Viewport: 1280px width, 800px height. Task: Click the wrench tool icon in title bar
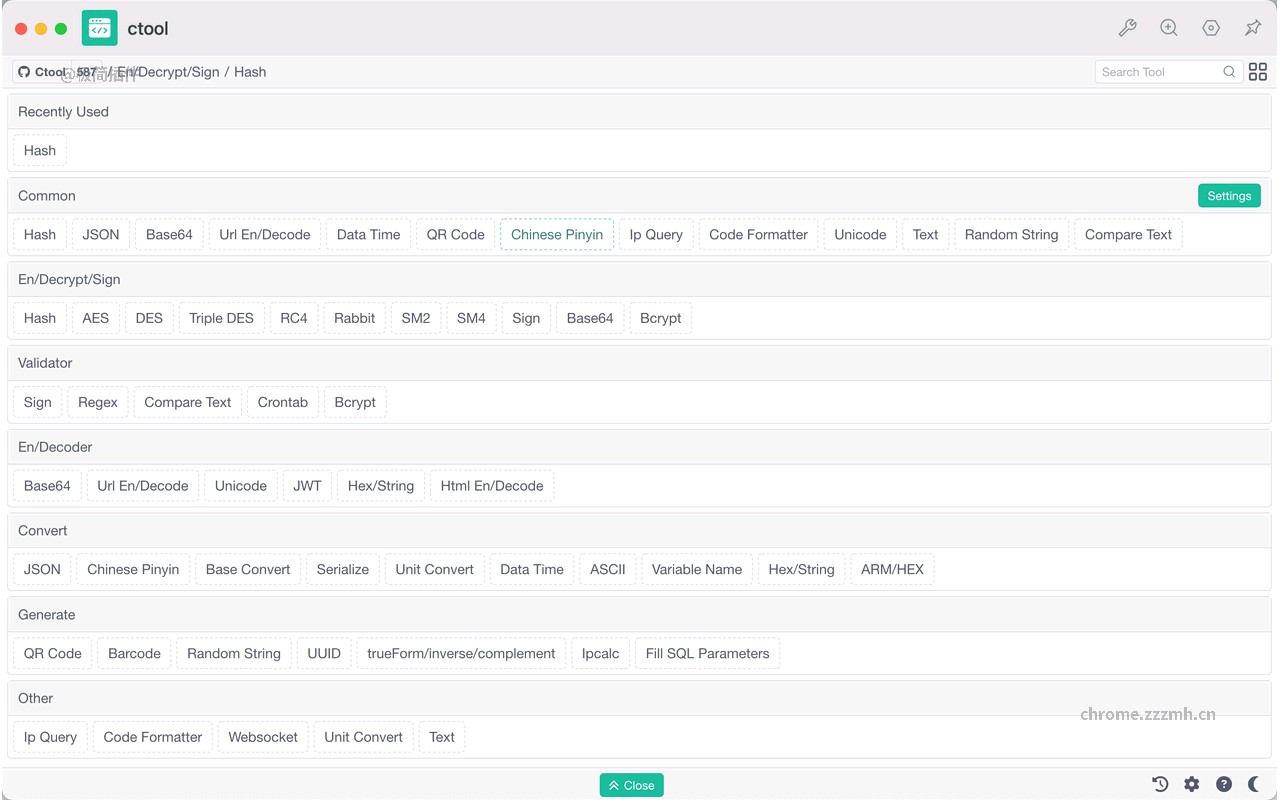click(1127, 28)
